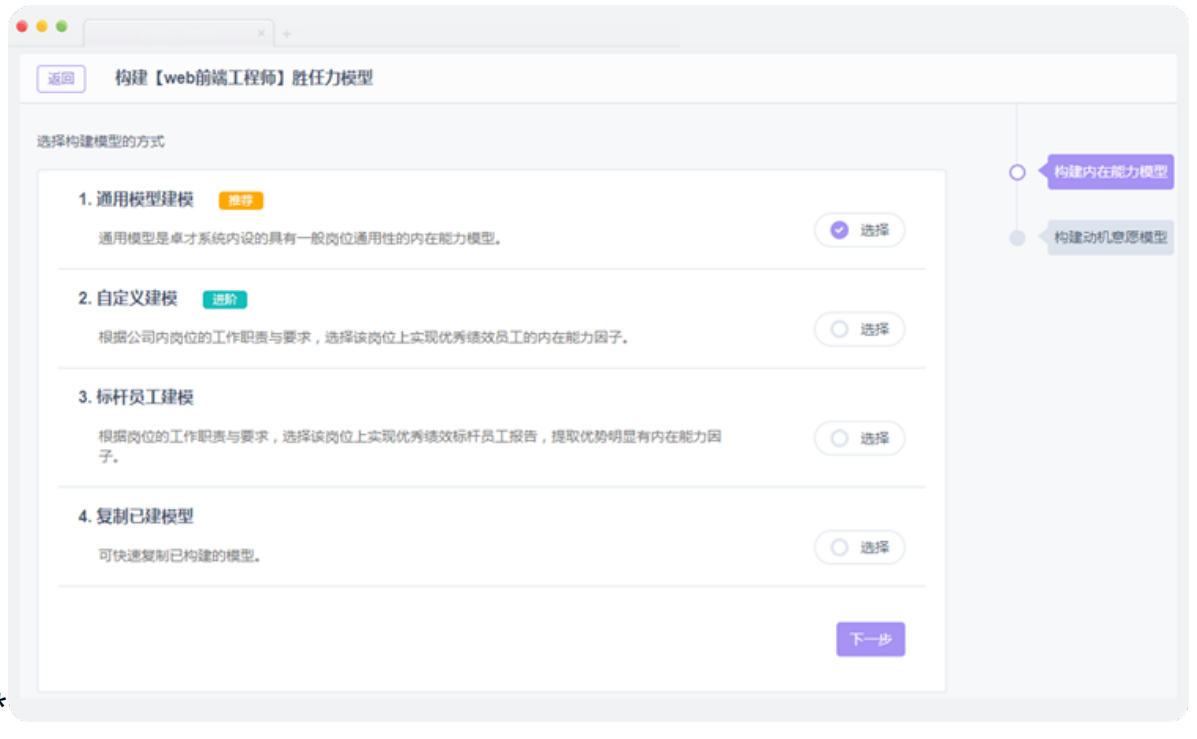Screen dimensions: 1197x739
Task: Select the 通用模型建模 radio option
Action: pos(859,230)
